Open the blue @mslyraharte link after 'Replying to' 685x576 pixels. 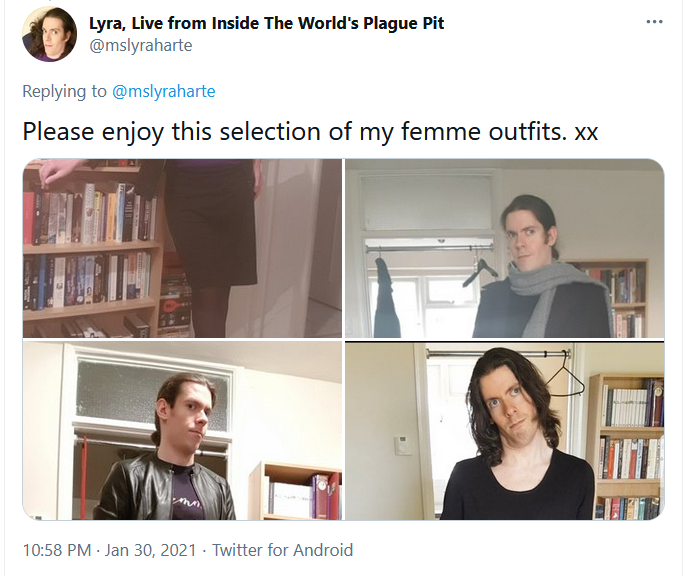click(164, 91)
